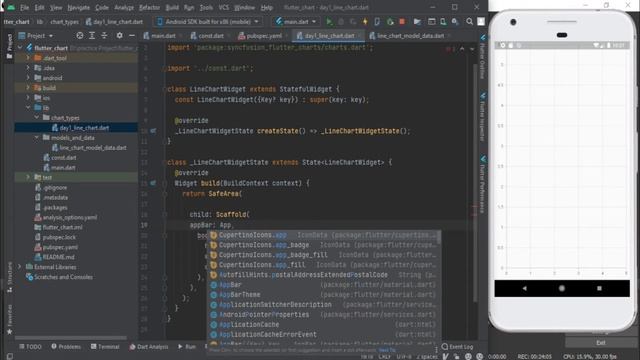Open the VCS menu
This screenshot has width=640, height=360.
(224, 7)
